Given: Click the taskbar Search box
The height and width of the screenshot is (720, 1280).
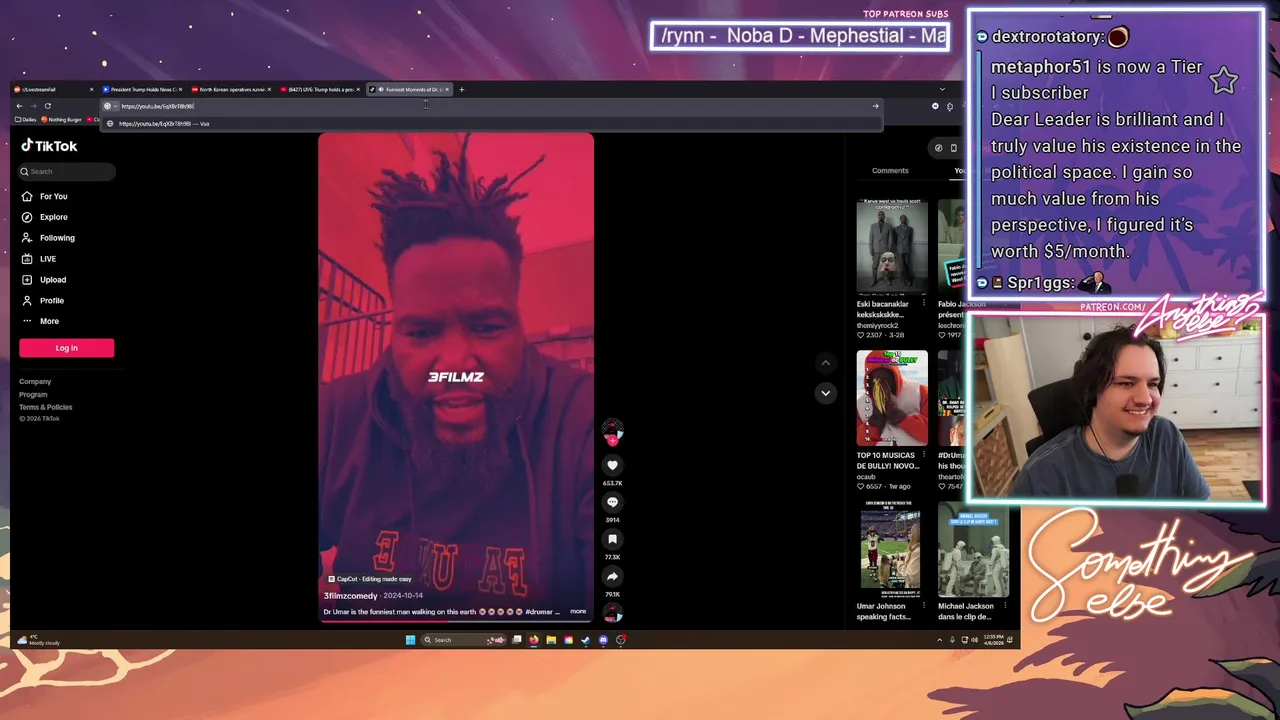Looking at the screenshot, I should (463, 640).
